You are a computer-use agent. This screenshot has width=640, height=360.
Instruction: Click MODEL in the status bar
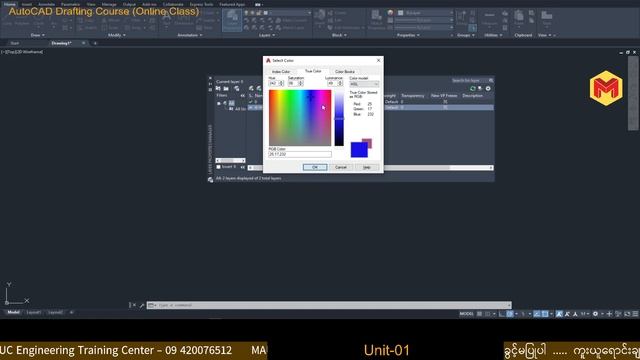[466, 313]
